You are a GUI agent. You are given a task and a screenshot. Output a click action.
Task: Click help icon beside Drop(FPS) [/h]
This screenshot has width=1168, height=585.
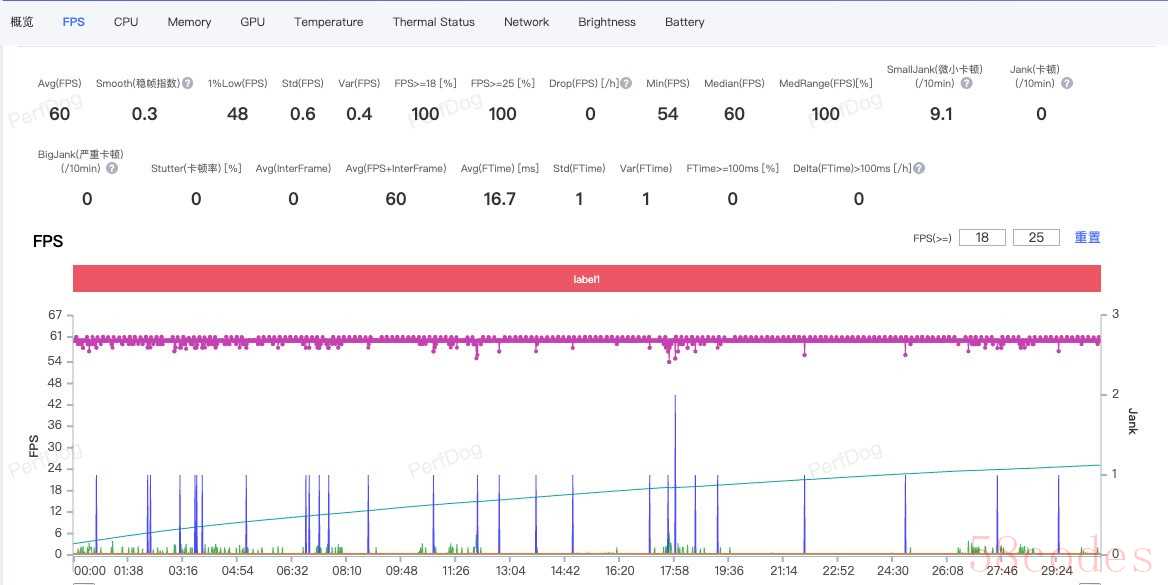(x=626, y=84)
